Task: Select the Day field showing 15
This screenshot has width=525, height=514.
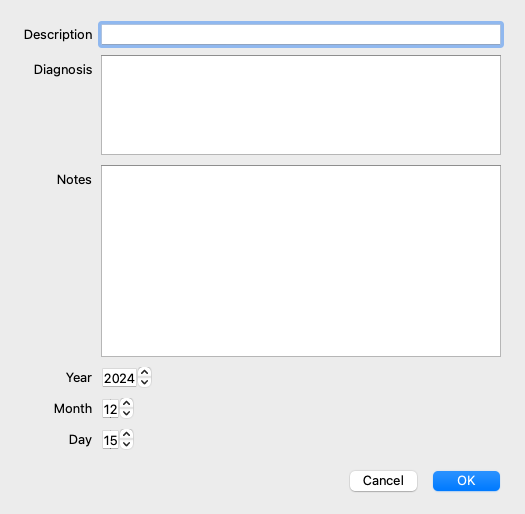Action: click(x=110, y=440)
